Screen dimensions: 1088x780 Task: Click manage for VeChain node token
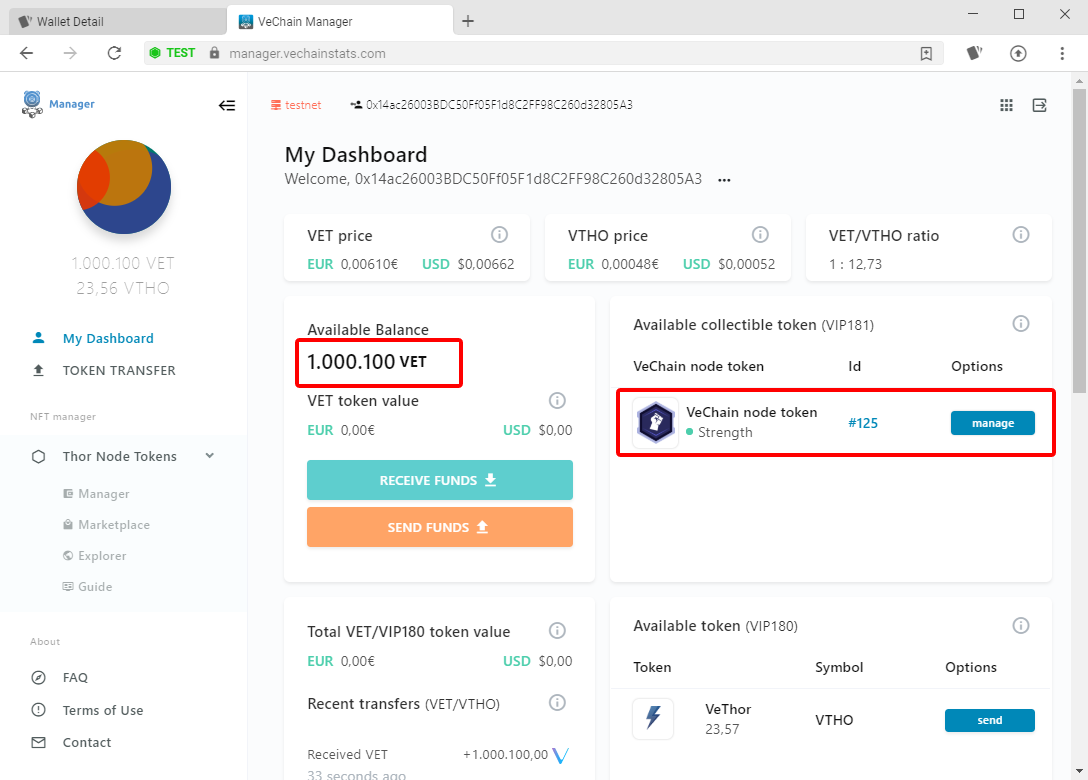pyautogui.click(x=992, y=423)
